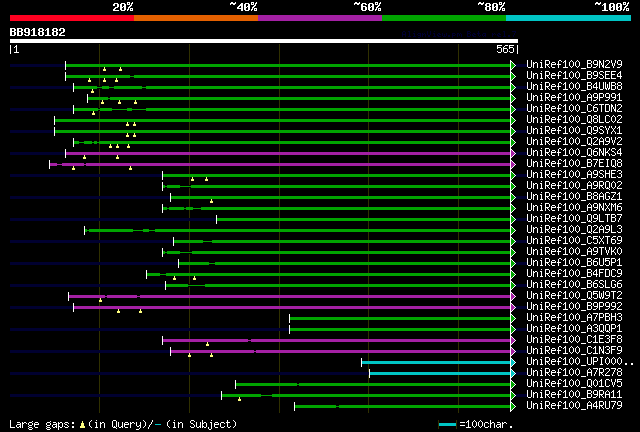The height and width of the screenshot is (432, 640).
Task: Click the purple arrowhead ending the C1E3F8 alignment
Action: pos(513,341)
